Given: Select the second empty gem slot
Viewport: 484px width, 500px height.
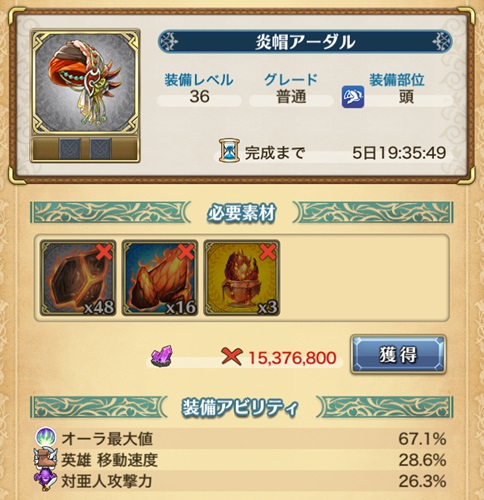Looking at the screenshot, I should pos(100,149).
